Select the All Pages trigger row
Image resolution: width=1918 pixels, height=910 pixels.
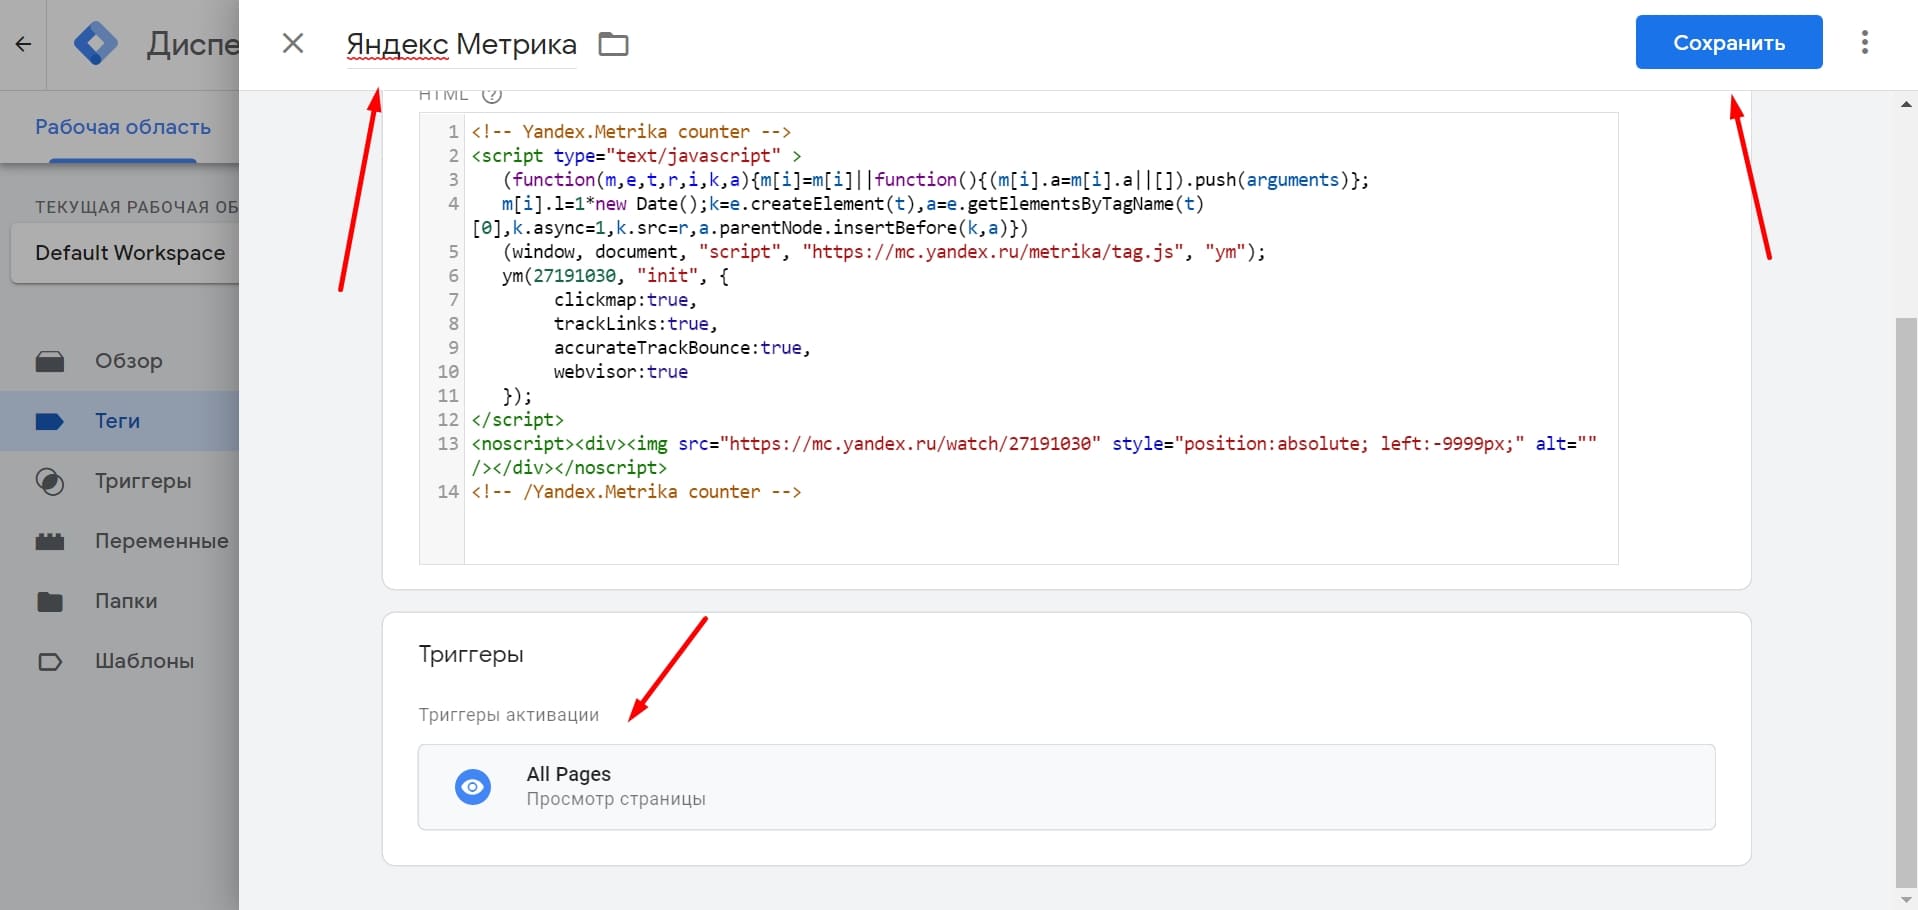[x=1067, y=787]
